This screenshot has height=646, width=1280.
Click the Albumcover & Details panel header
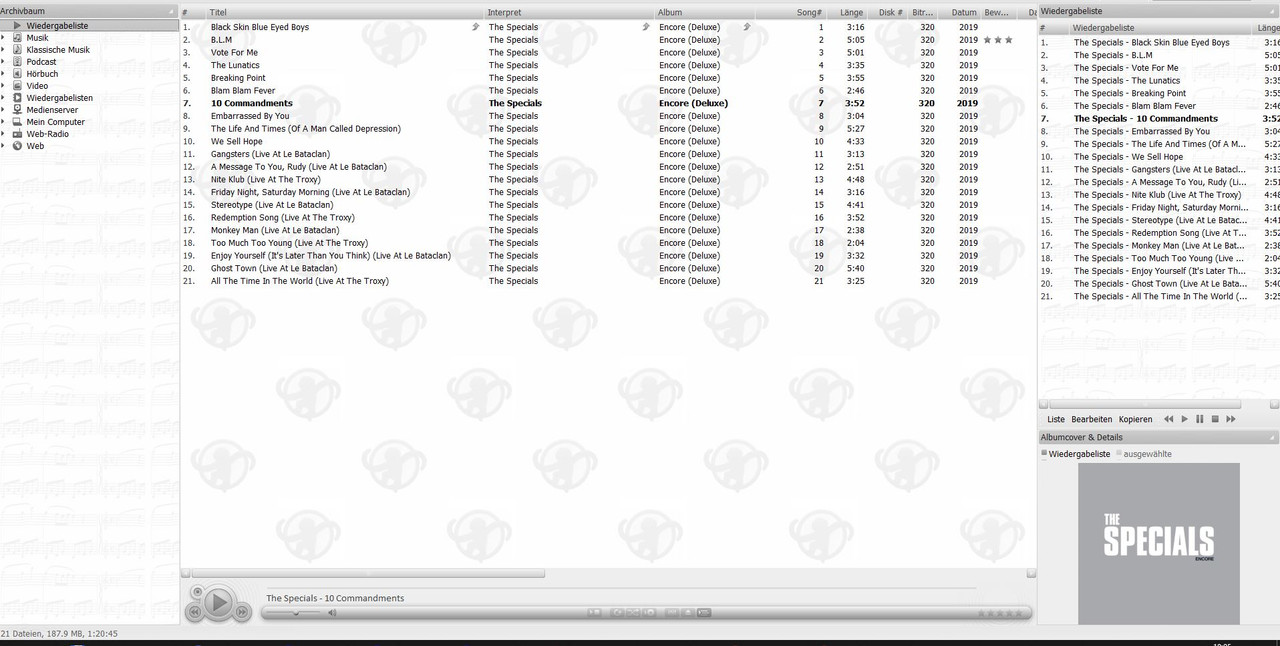[x=1158, y=437]
